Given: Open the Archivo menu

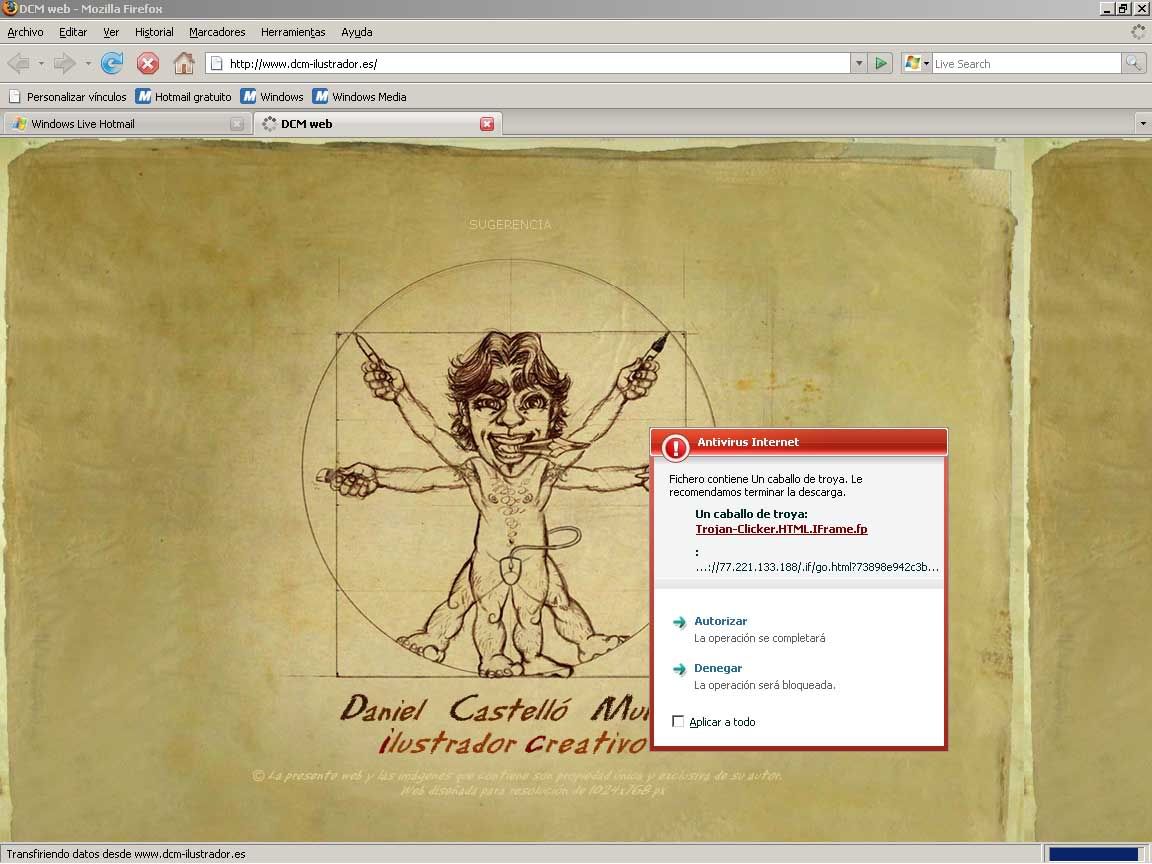Looking at the screenshot, I should click(25, 32).
